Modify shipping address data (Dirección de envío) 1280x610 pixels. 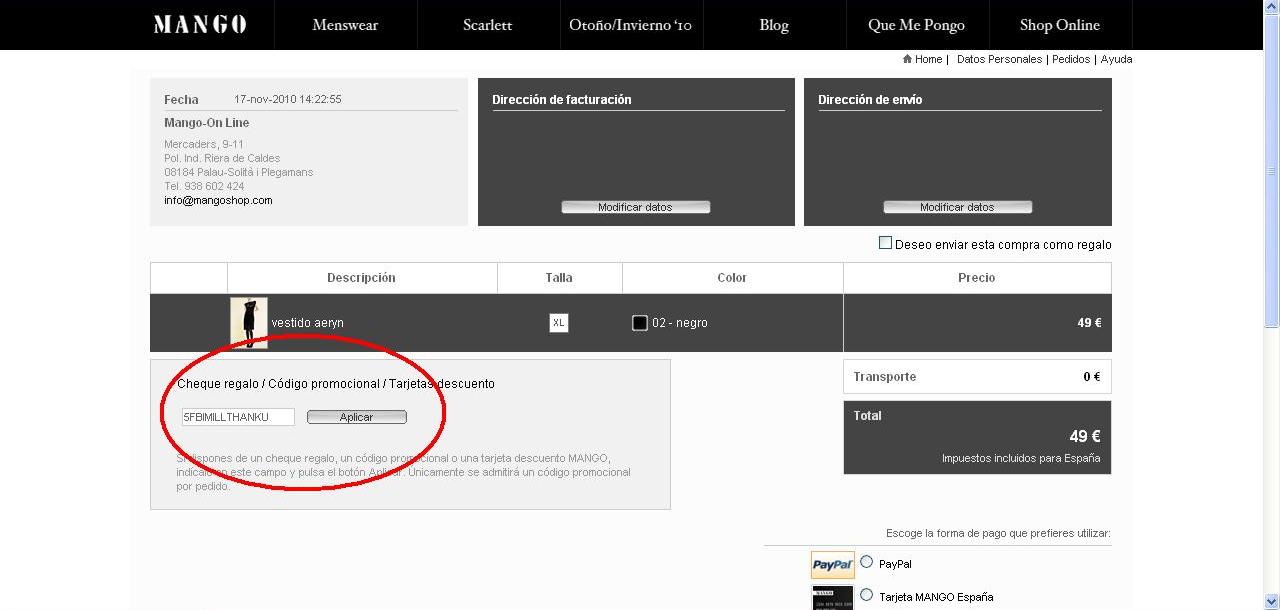[957, 207]
